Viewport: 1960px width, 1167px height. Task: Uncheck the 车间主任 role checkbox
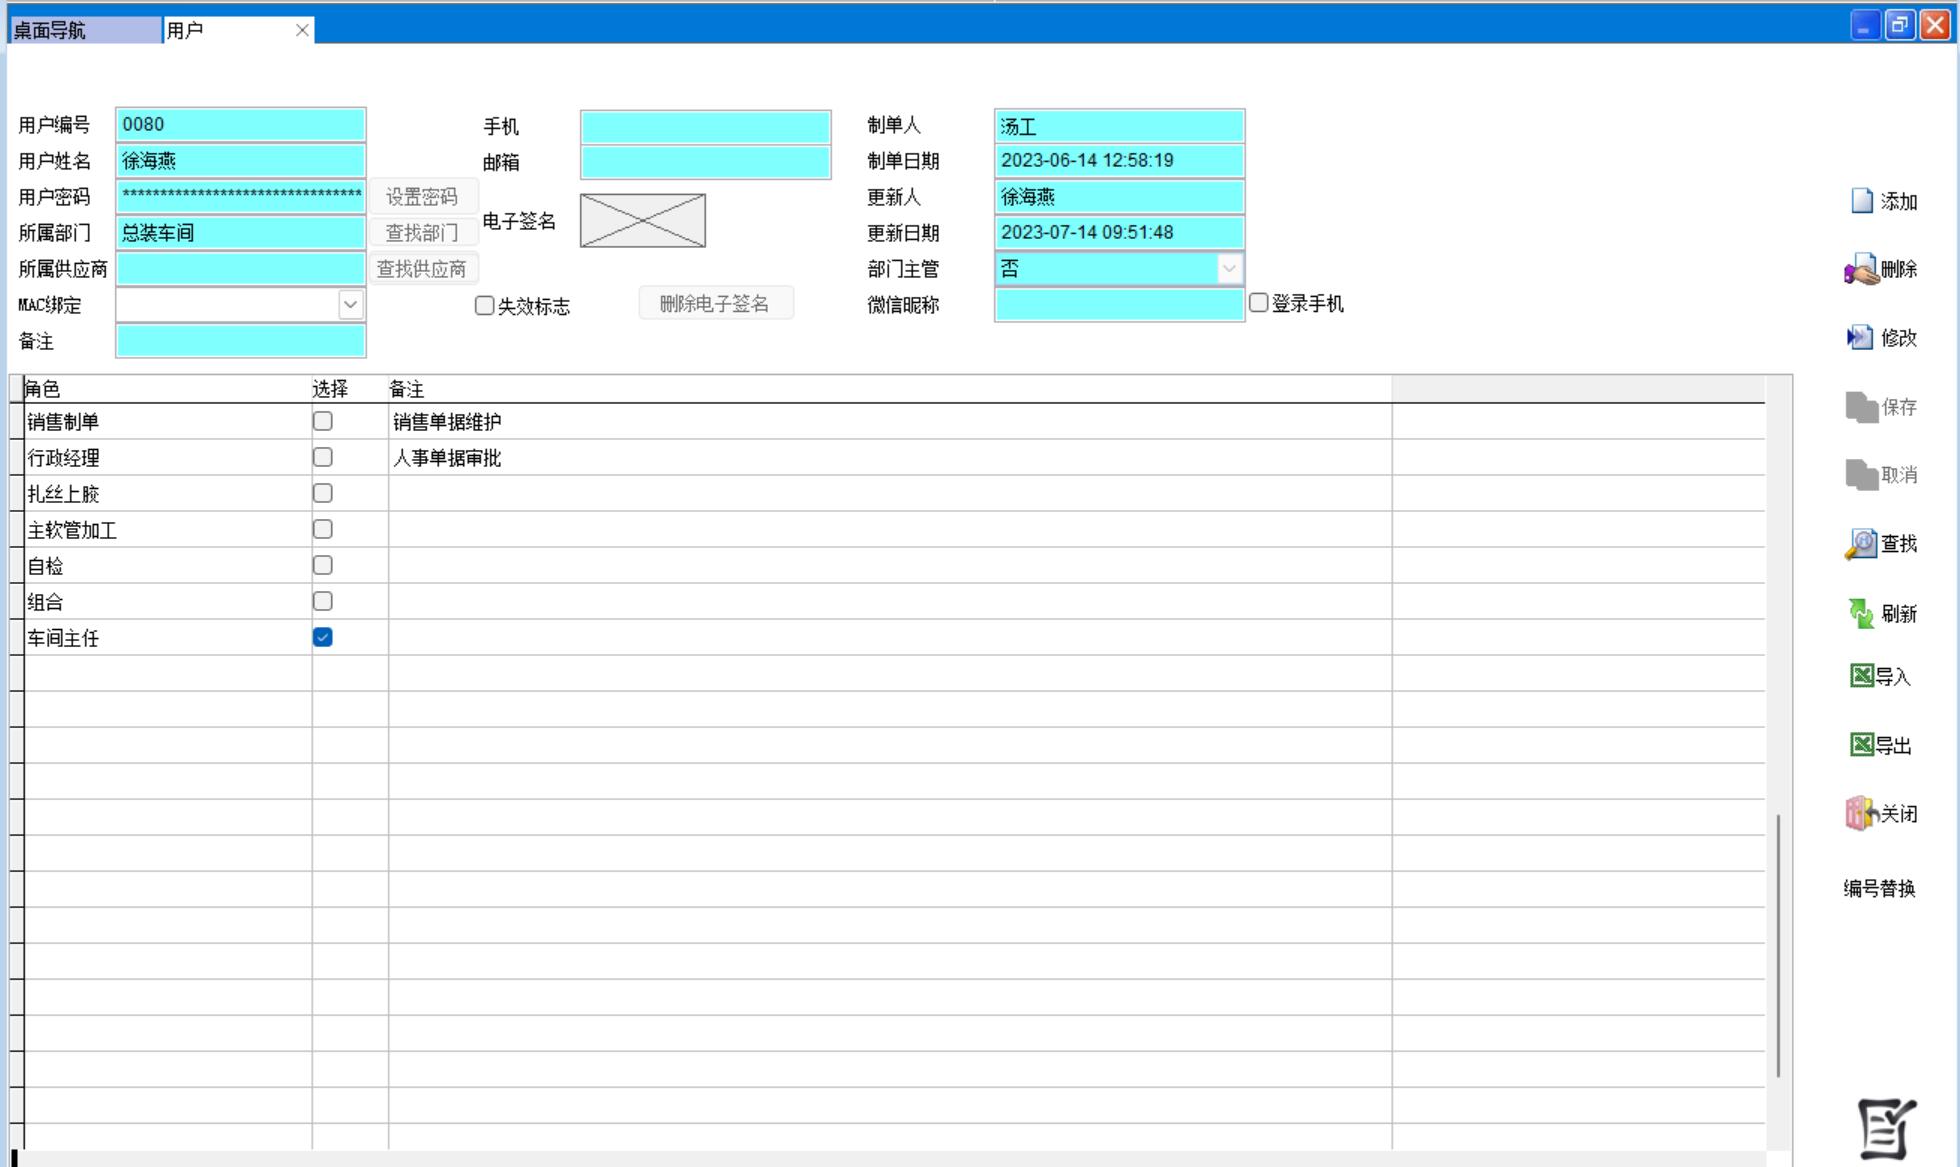tap(322, 637)
